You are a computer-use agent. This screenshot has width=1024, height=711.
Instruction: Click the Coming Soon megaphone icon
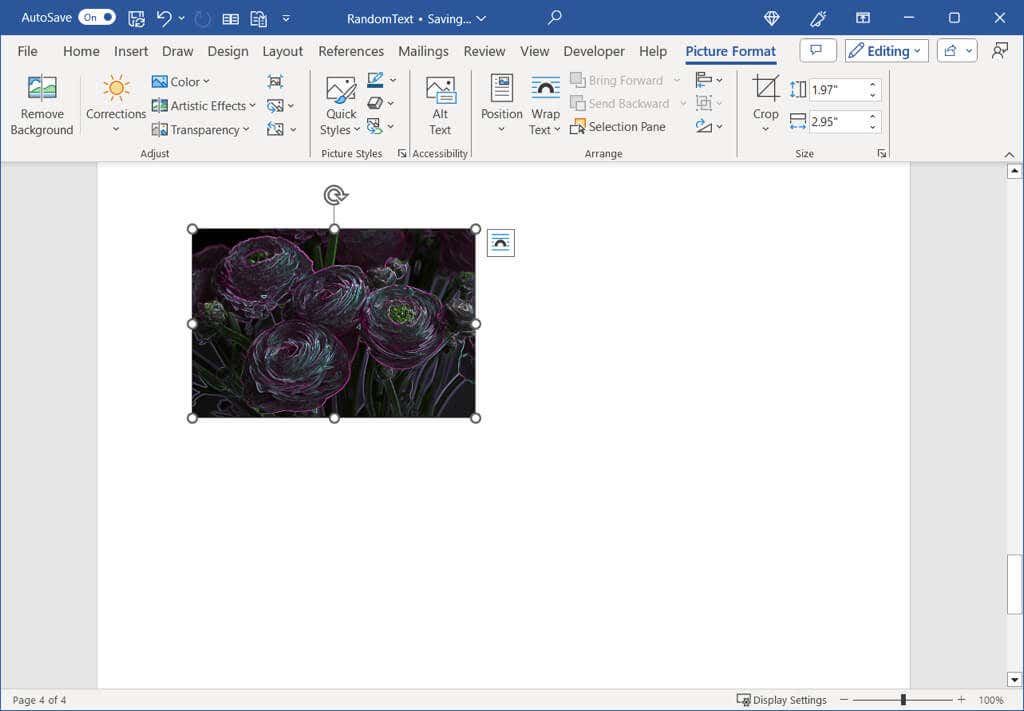(x=818, y=18)
